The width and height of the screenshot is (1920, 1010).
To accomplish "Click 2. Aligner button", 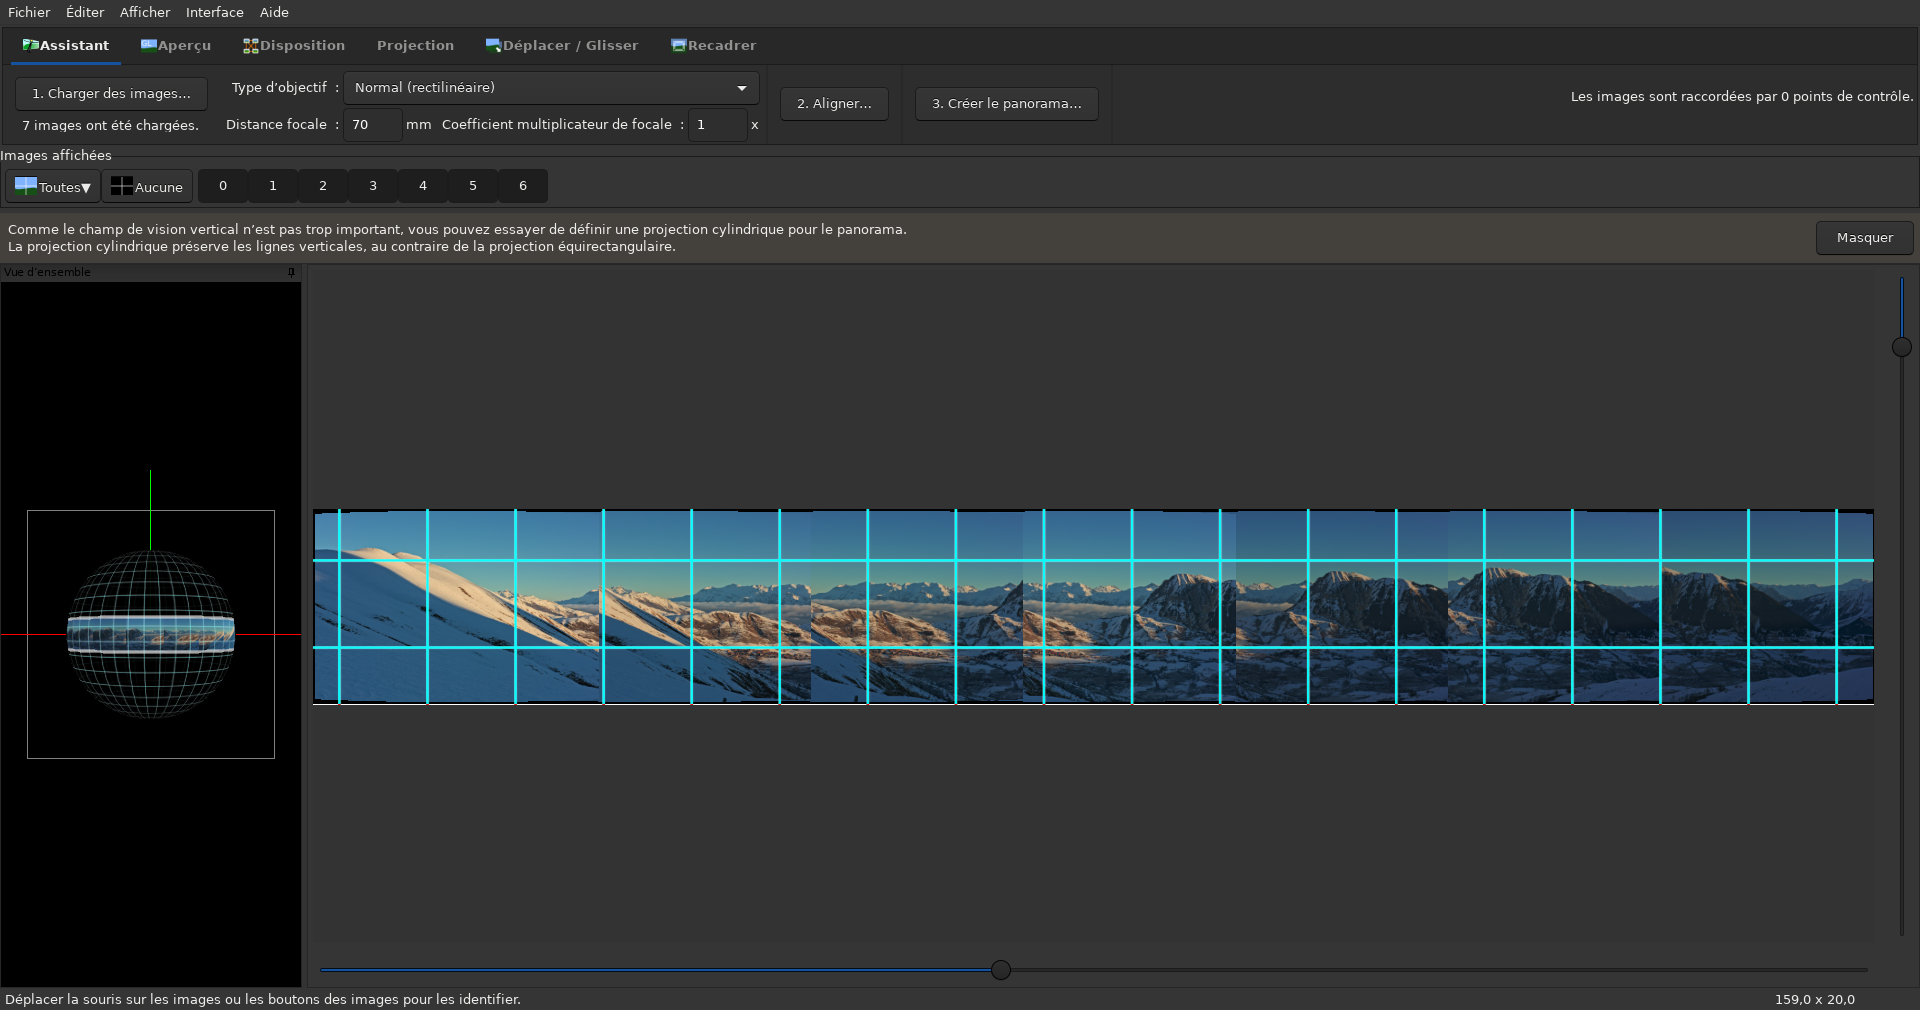I will [x=834, y=104].
